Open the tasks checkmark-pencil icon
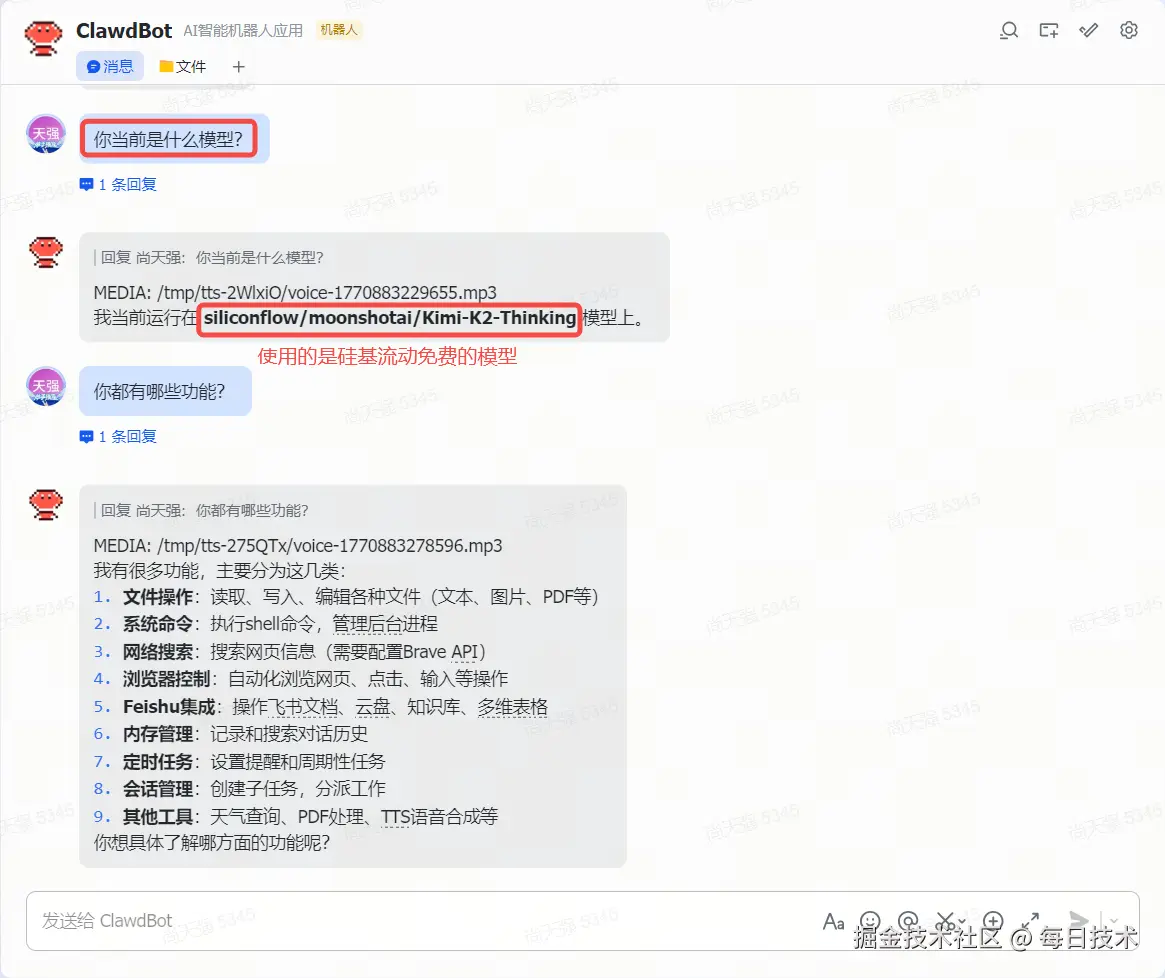 (1088, 30)
